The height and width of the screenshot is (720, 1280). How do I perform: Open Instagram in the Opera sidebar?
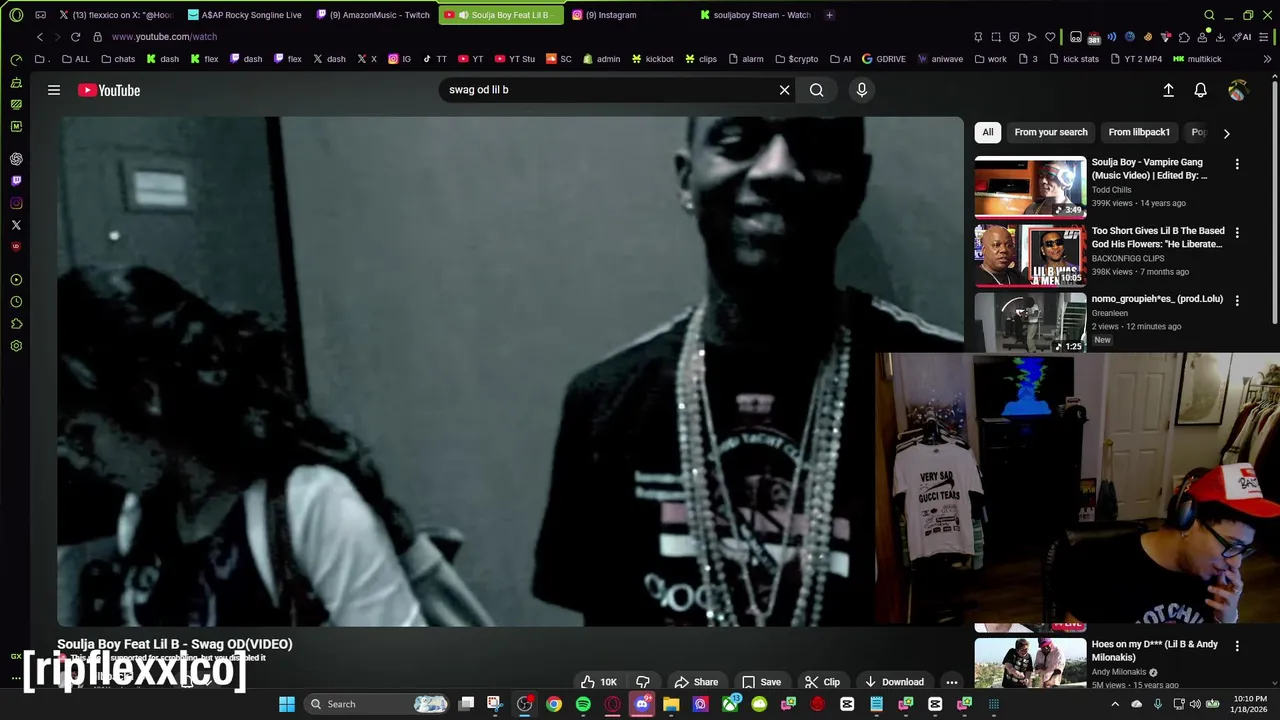pos(16,203)
